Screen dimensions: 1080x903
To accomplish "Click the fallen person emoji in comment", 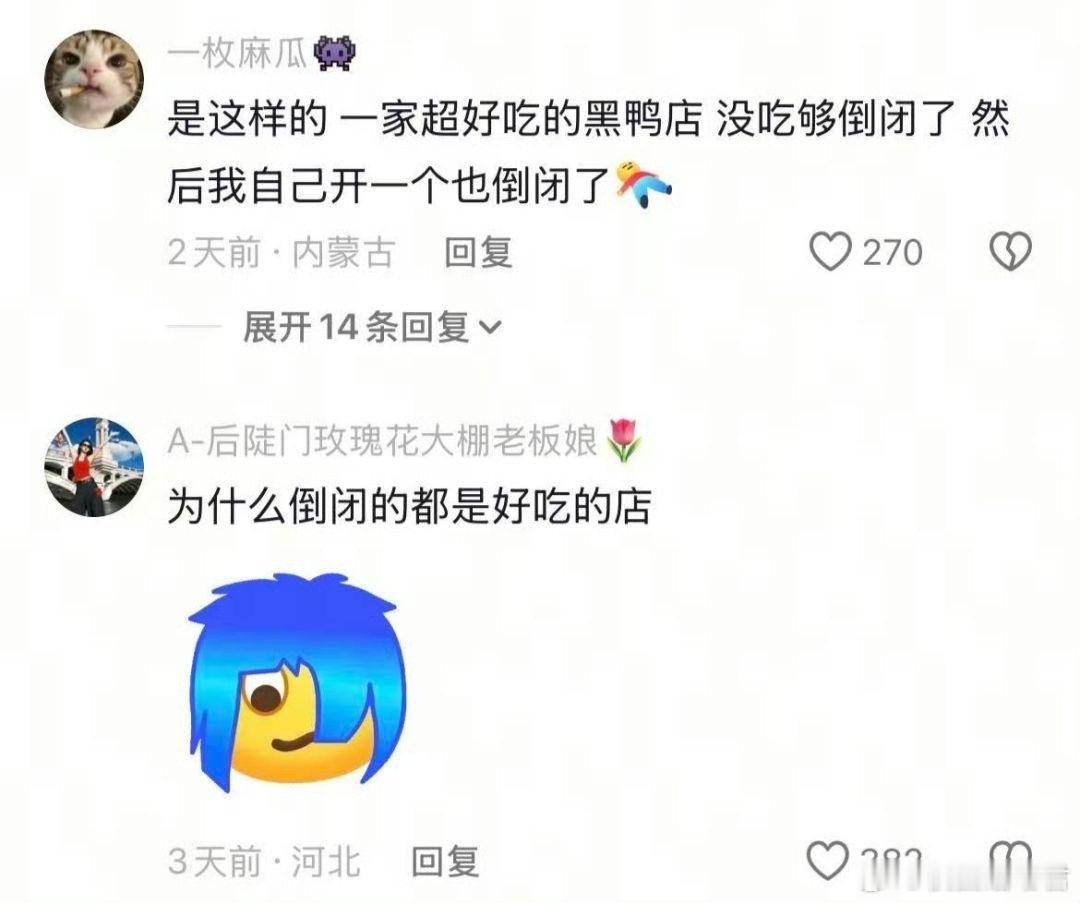I will pyautogui.click(x=642, y=185).
